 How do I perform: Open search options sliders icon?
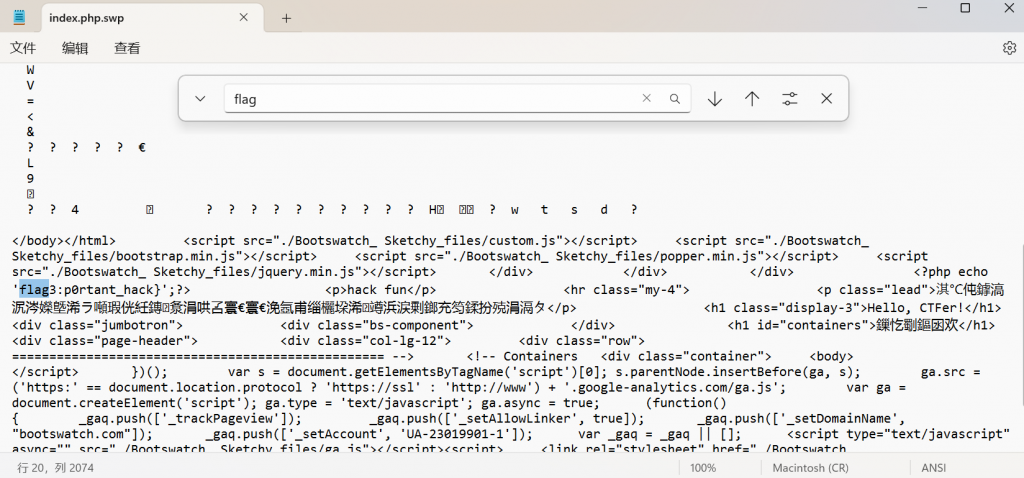tap(790, 99)
